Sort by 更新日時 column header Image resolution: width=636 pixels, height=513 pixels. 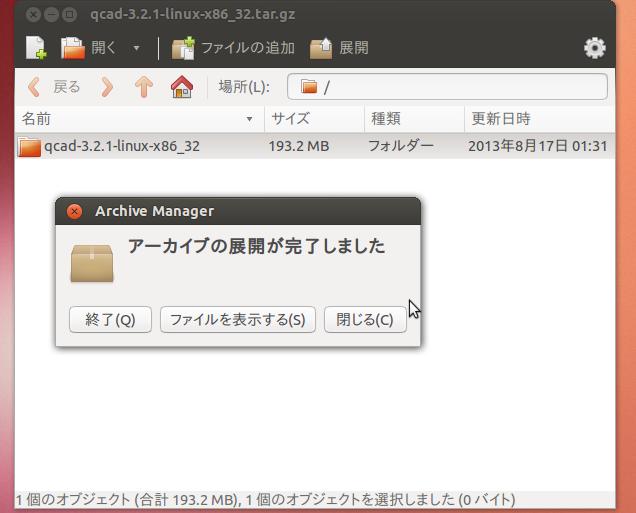539,119
